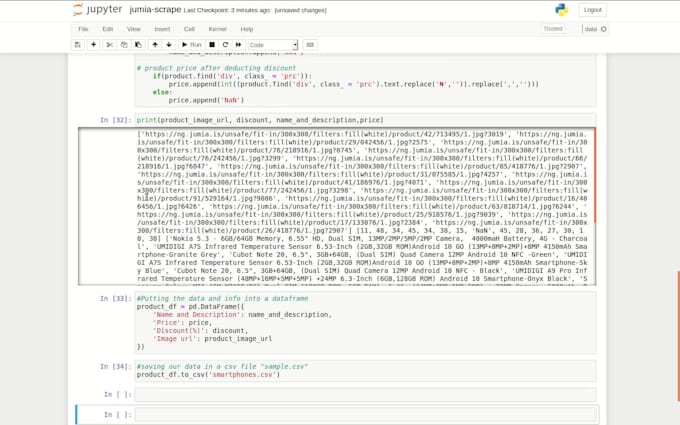Image resolution: width=680 pixels, height=425 pixels.
Task: Open the Cell menu
Action: point(189,29)
